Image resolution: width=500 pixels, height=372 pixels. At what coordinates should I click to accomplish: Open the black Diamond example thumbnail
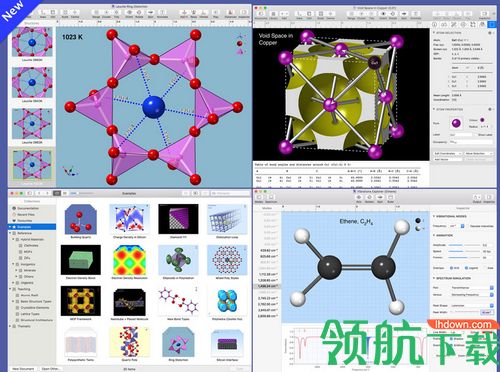point(178,219)
